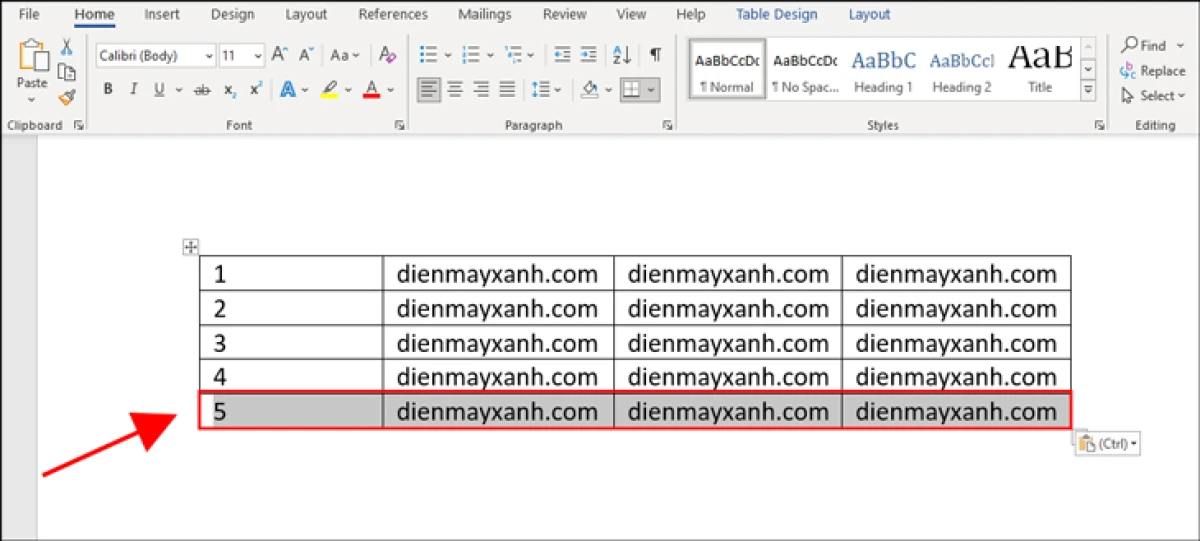Open Text Effects glowing A icon

(x=288, y=90)
